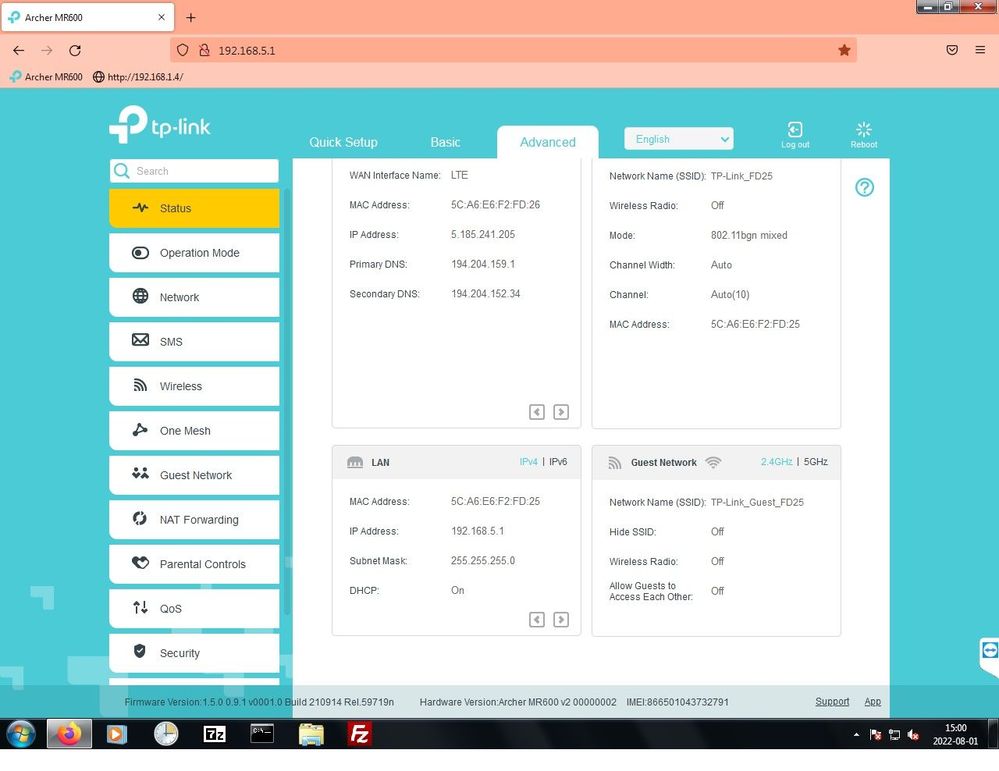999x771 pixels.
Task: Switch Guest Network to 5GHz
Action: (815, 462)
